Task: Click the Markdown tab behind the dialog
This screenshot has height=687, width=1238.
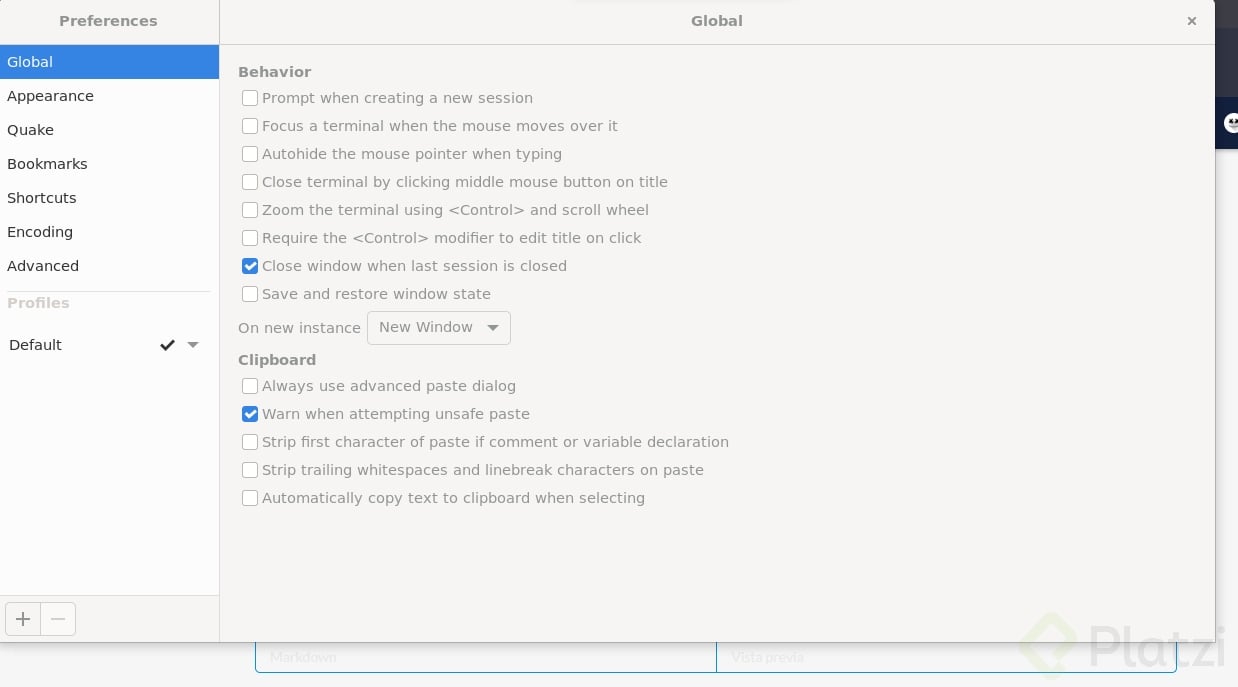Action: 303,657
